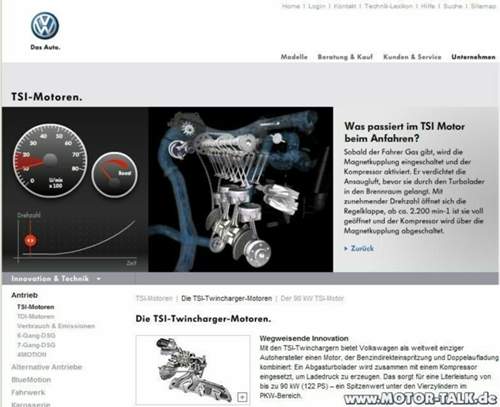Open the Login link
The height and width of the screenshot is (407, 500).
click(317, 6)
